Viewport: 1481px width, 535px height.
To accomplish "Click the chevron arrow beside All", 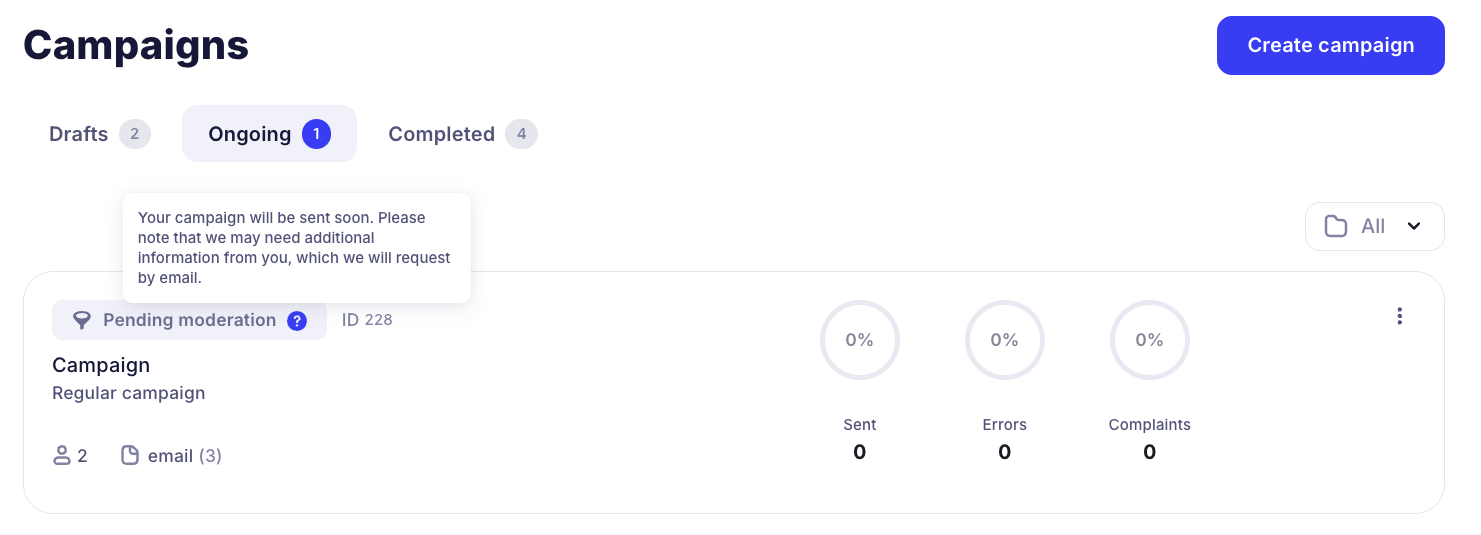I will click(1414, 226).
